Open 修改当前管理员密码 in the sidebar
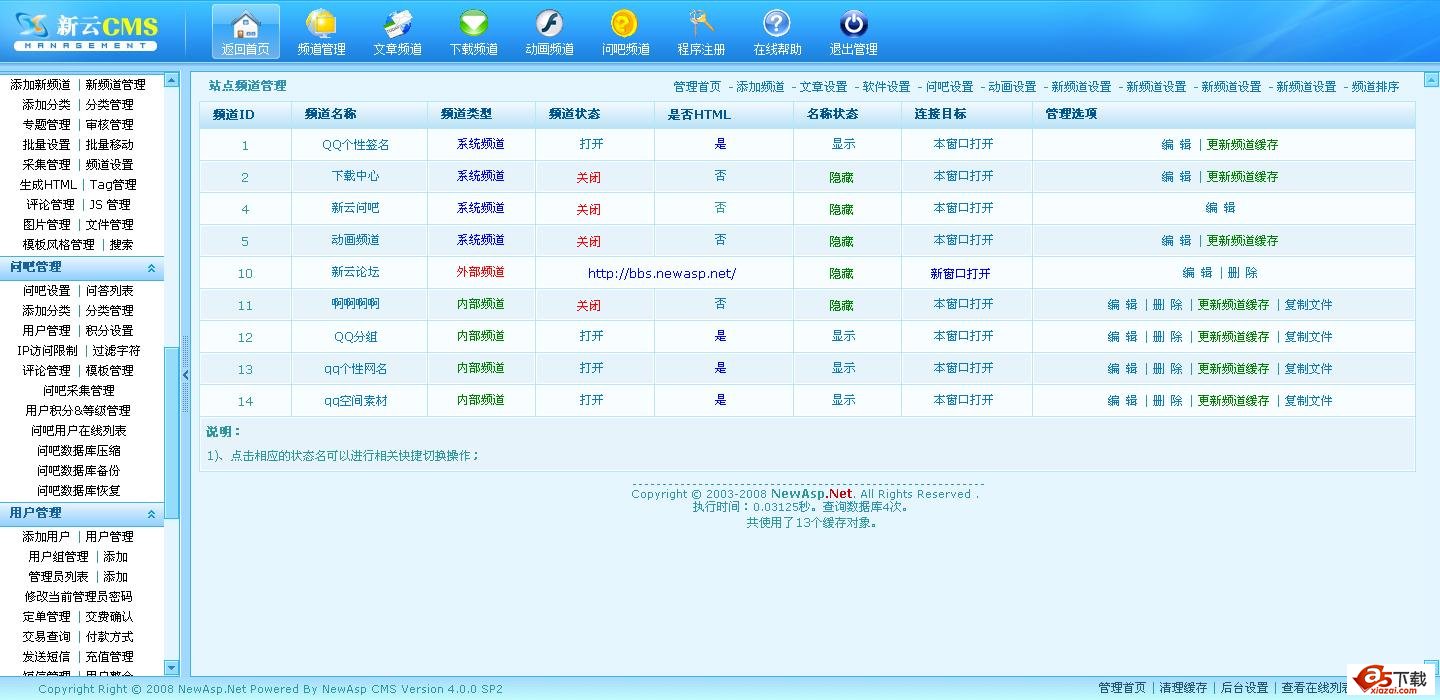This screenshot has width=1440, height=700. (79, 597)
